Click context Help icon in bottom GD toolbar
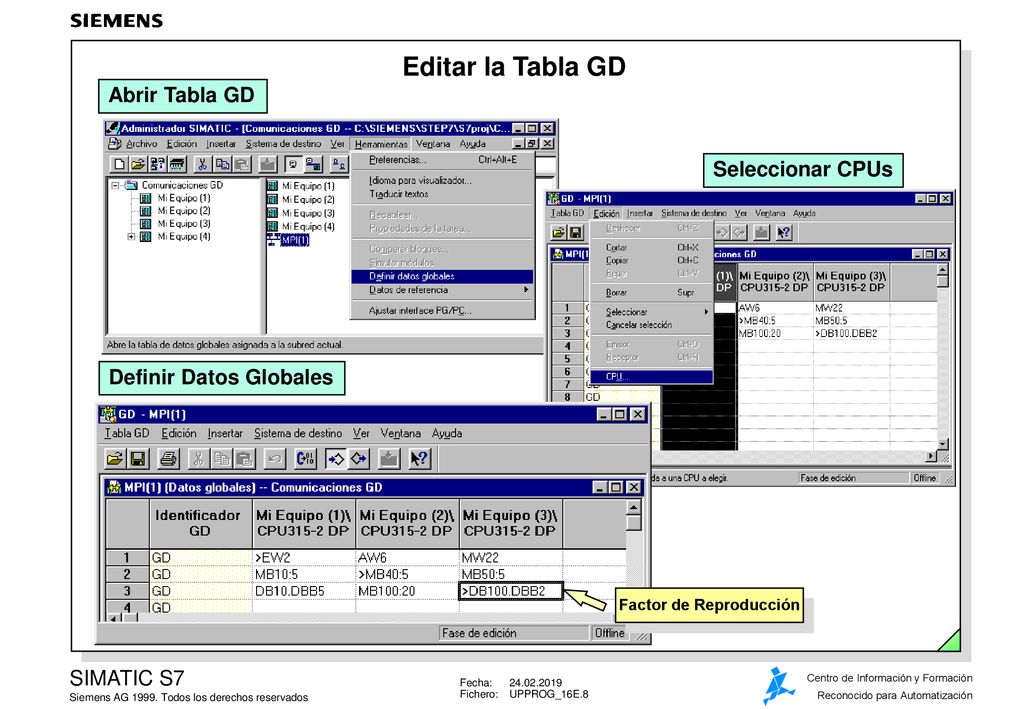Image resolution: width=1024 pixels, height=709 pixels. coord(419,459)
